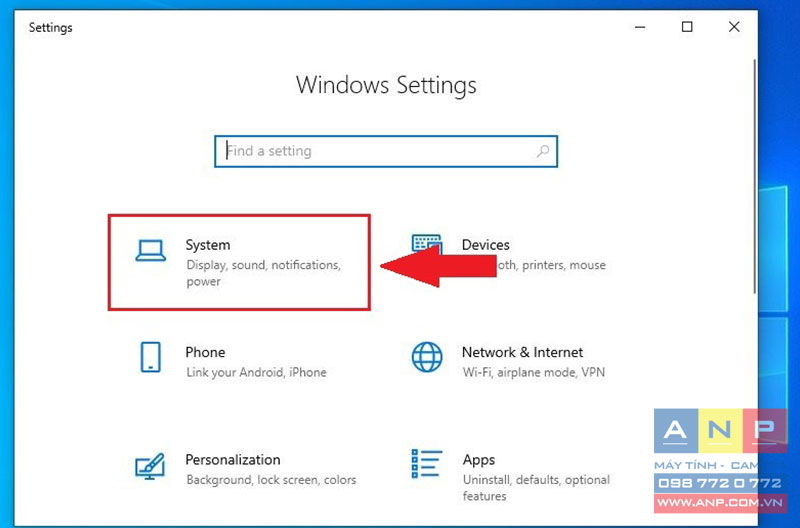Open the Phone icon

pos(151,357)
